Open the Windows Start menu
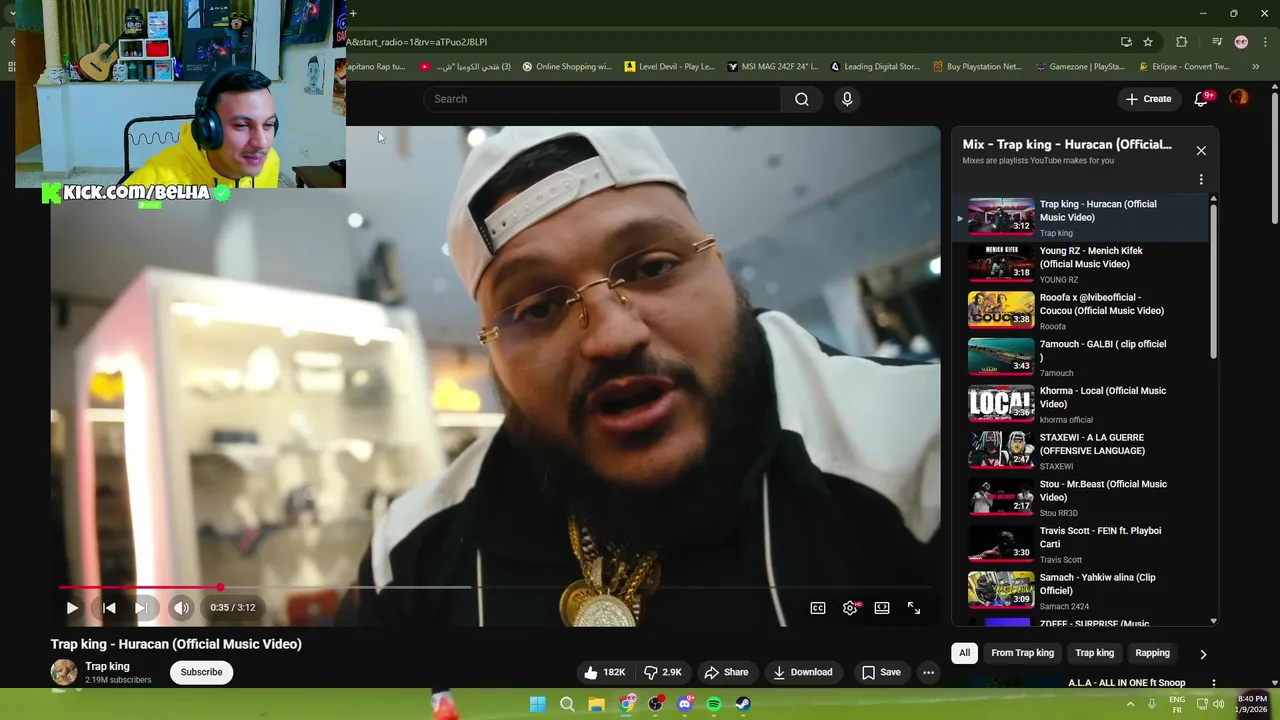This screenshot has width=1280, height=720. (x=538, y=704)
